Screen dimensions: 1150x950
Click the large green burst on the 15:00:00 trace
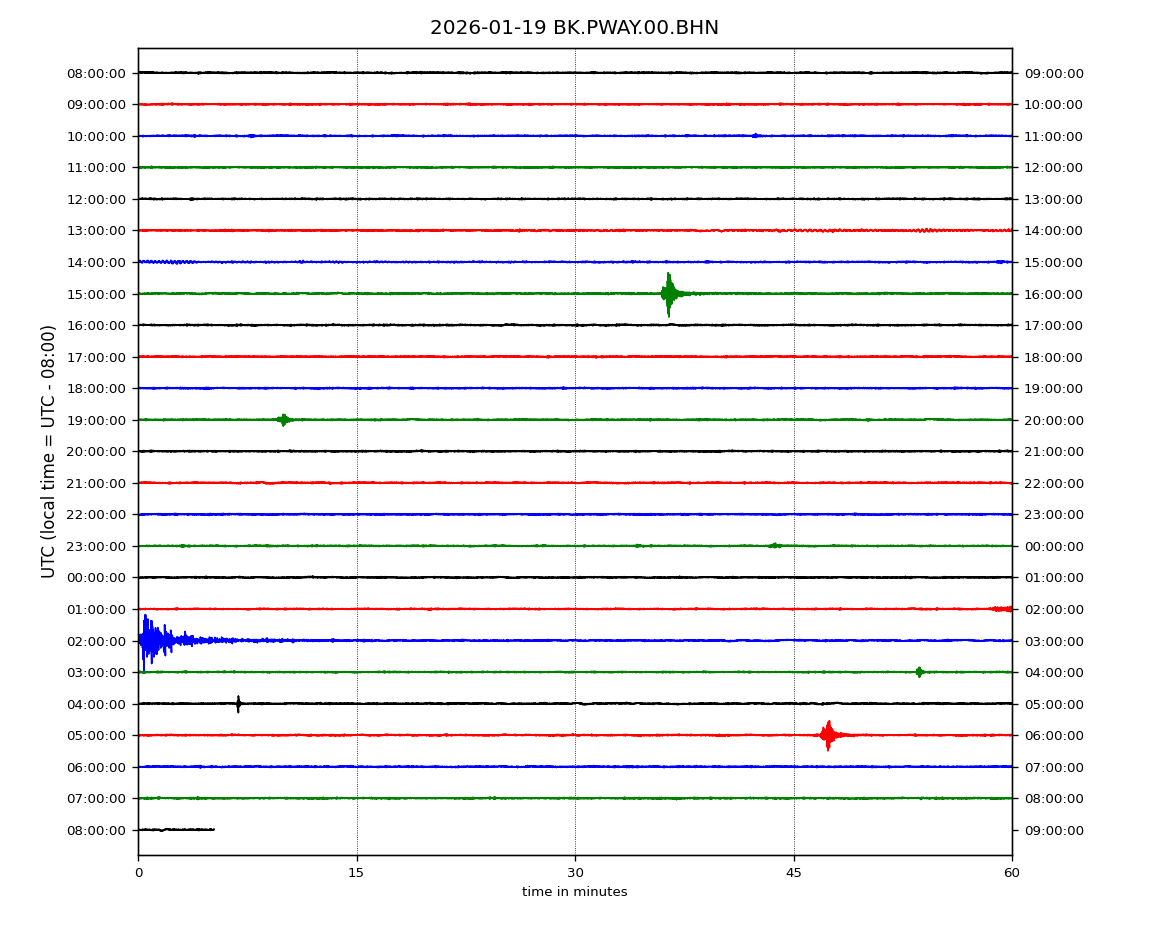[668, 293]
